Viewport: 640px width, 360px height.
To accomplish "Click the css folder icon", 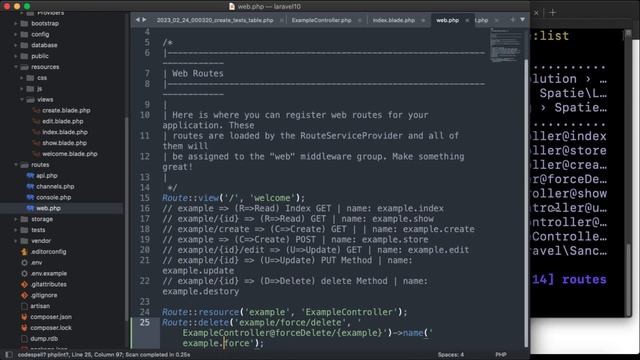I will (30, 78).
